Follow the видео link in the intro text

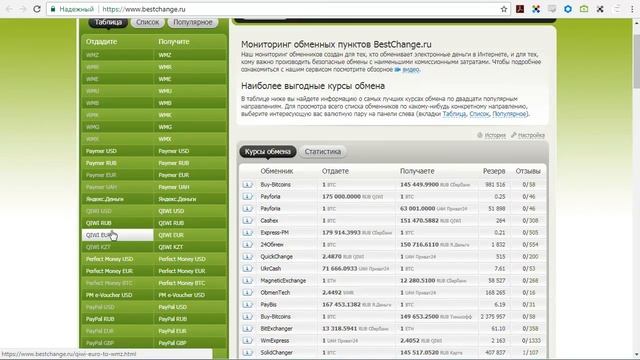click(411, 69)
